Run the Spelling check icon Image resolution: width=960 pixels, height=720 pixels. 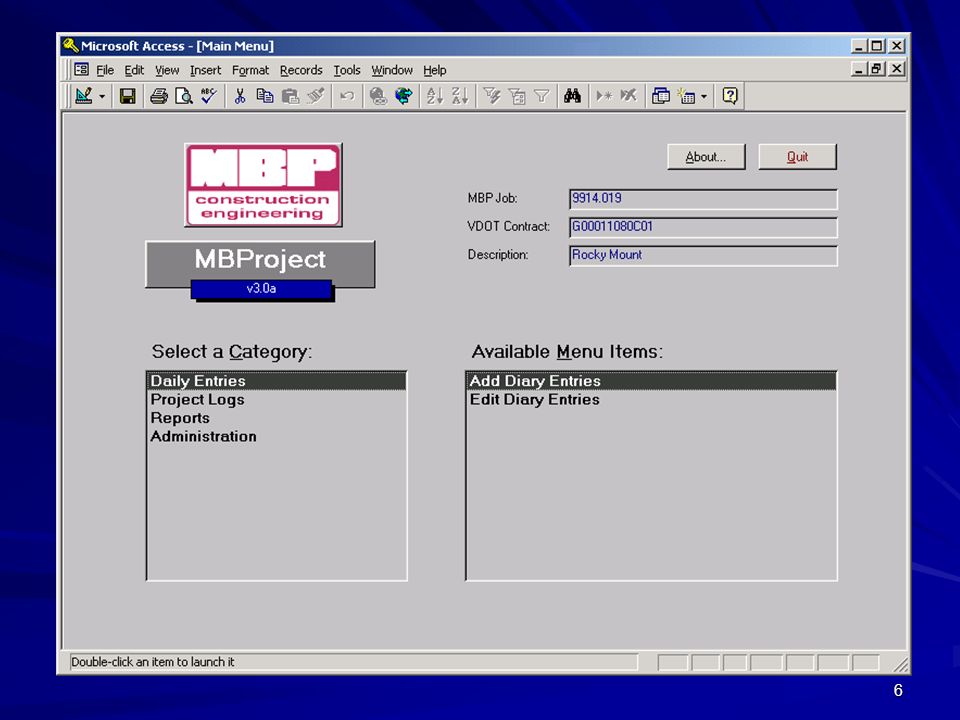point(208,96)
